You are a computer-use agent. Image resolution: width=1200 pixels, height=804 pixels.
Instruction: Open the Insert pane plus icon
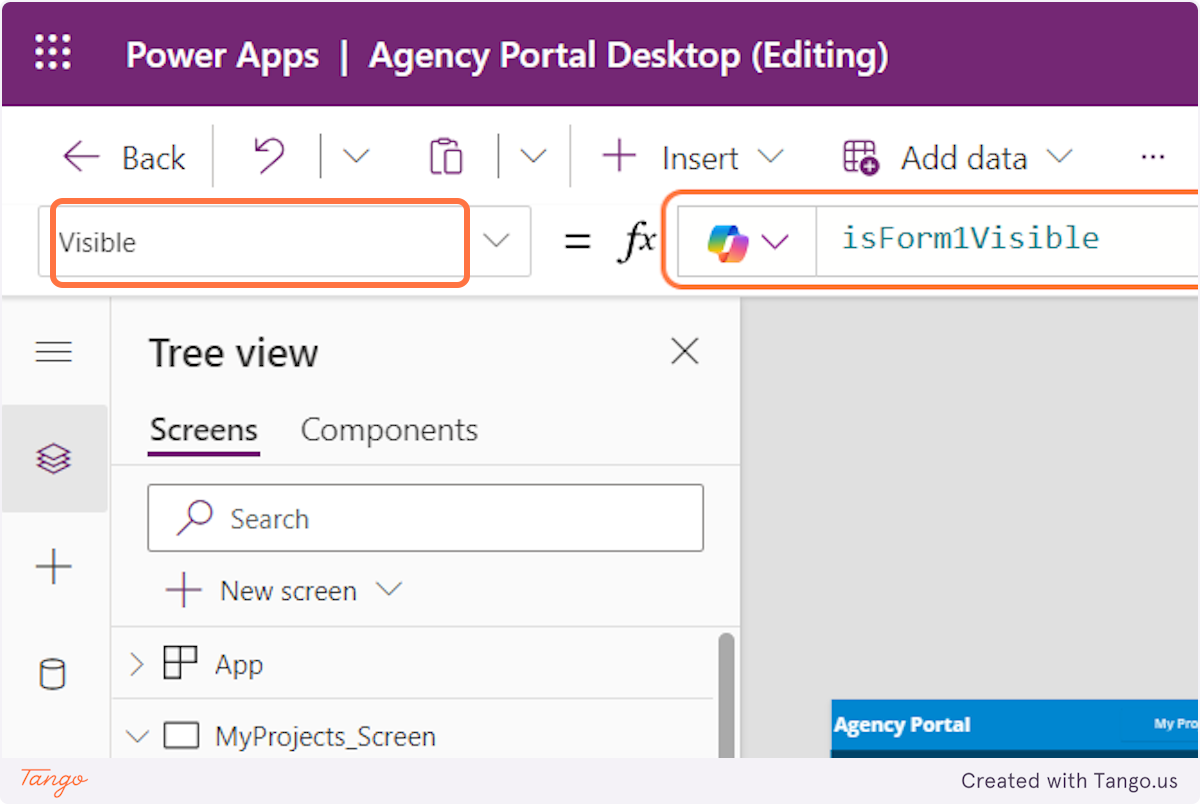pyautogui.click(x=54, y=567)
